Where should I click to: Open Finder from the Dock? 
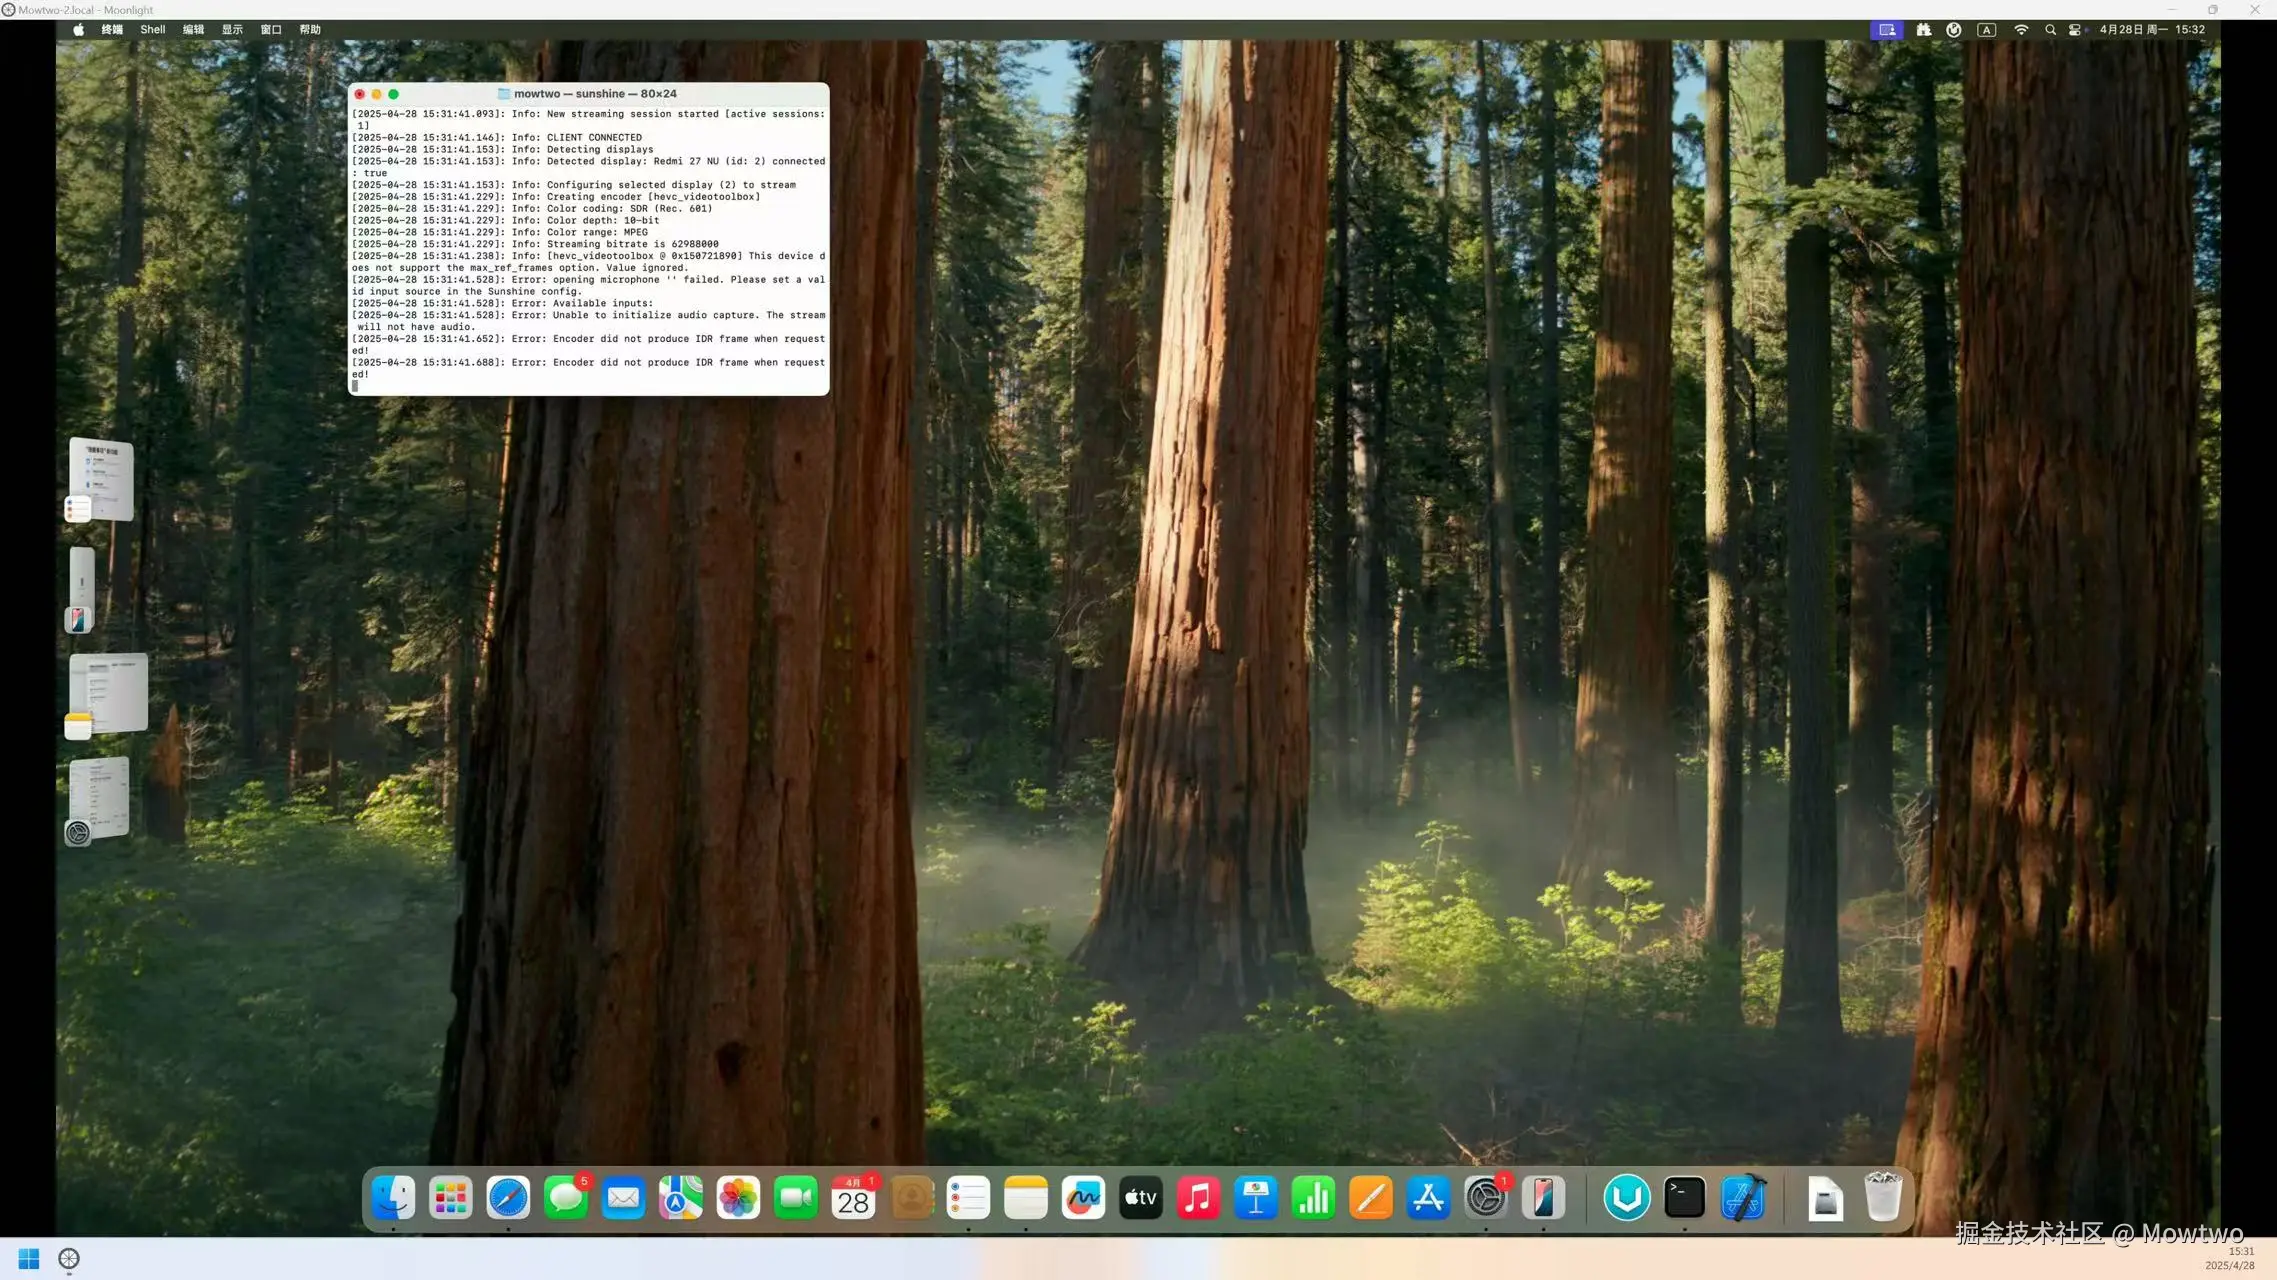tap(393, 1197)
